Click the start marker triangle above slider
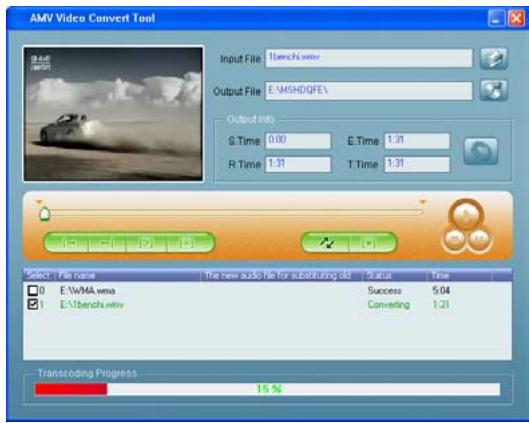The height and width of the screenshot is (423, 529). 39,202
